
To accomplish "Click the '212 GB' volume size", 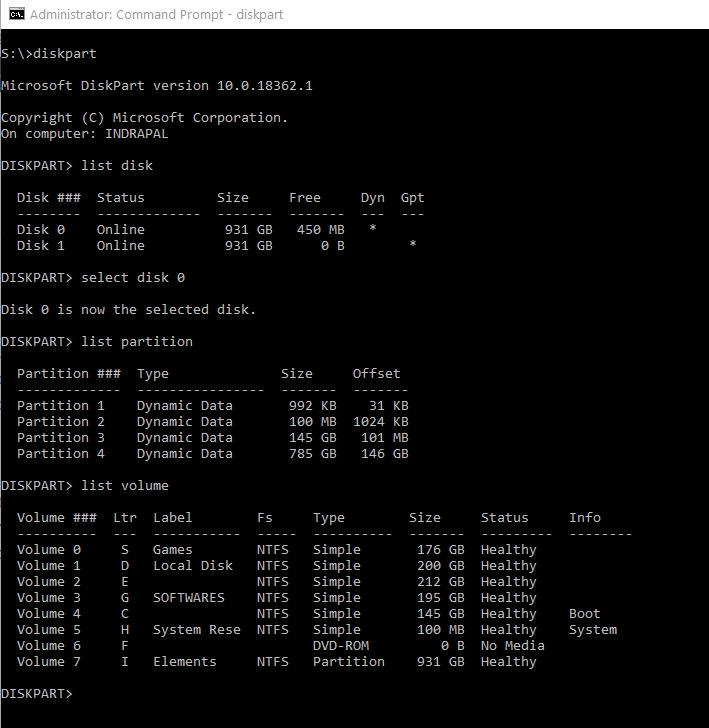I will tap(441, 582).
